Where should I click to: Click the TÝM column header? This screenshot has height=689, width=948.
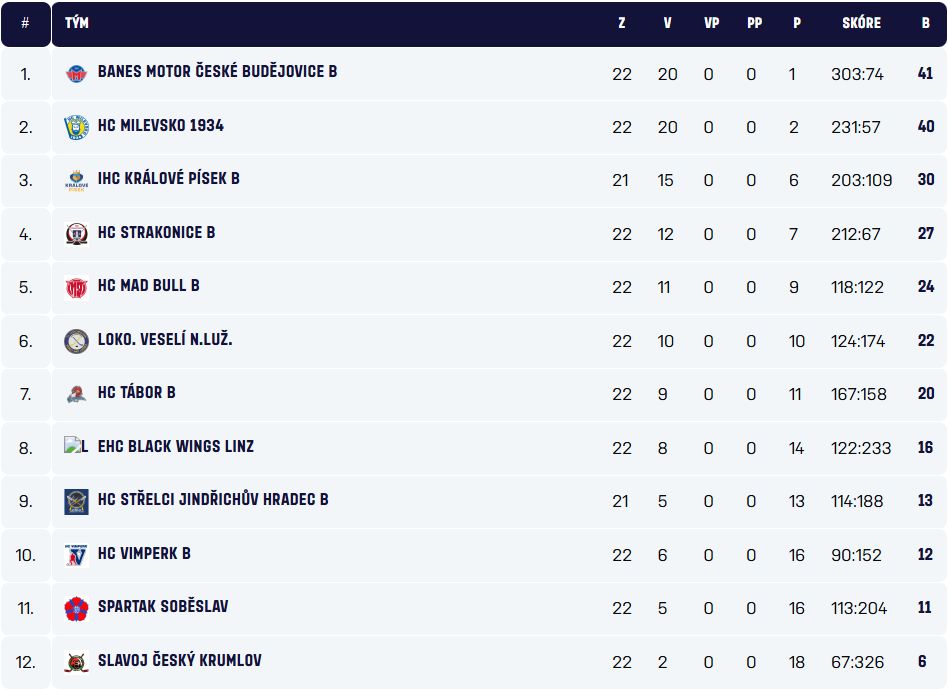(77, 23)
